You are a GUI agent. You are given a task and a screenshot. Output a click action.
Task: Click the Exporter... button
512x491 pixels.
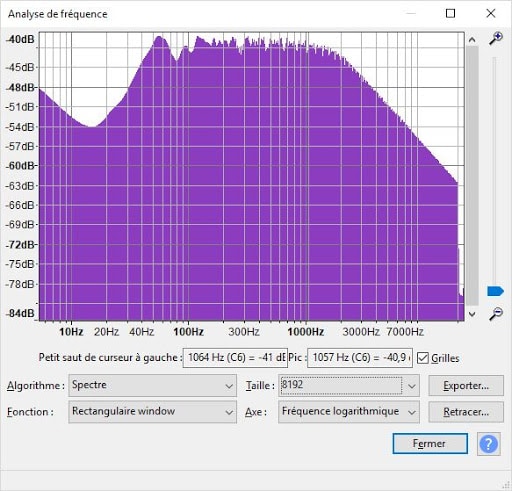[466, 386]
